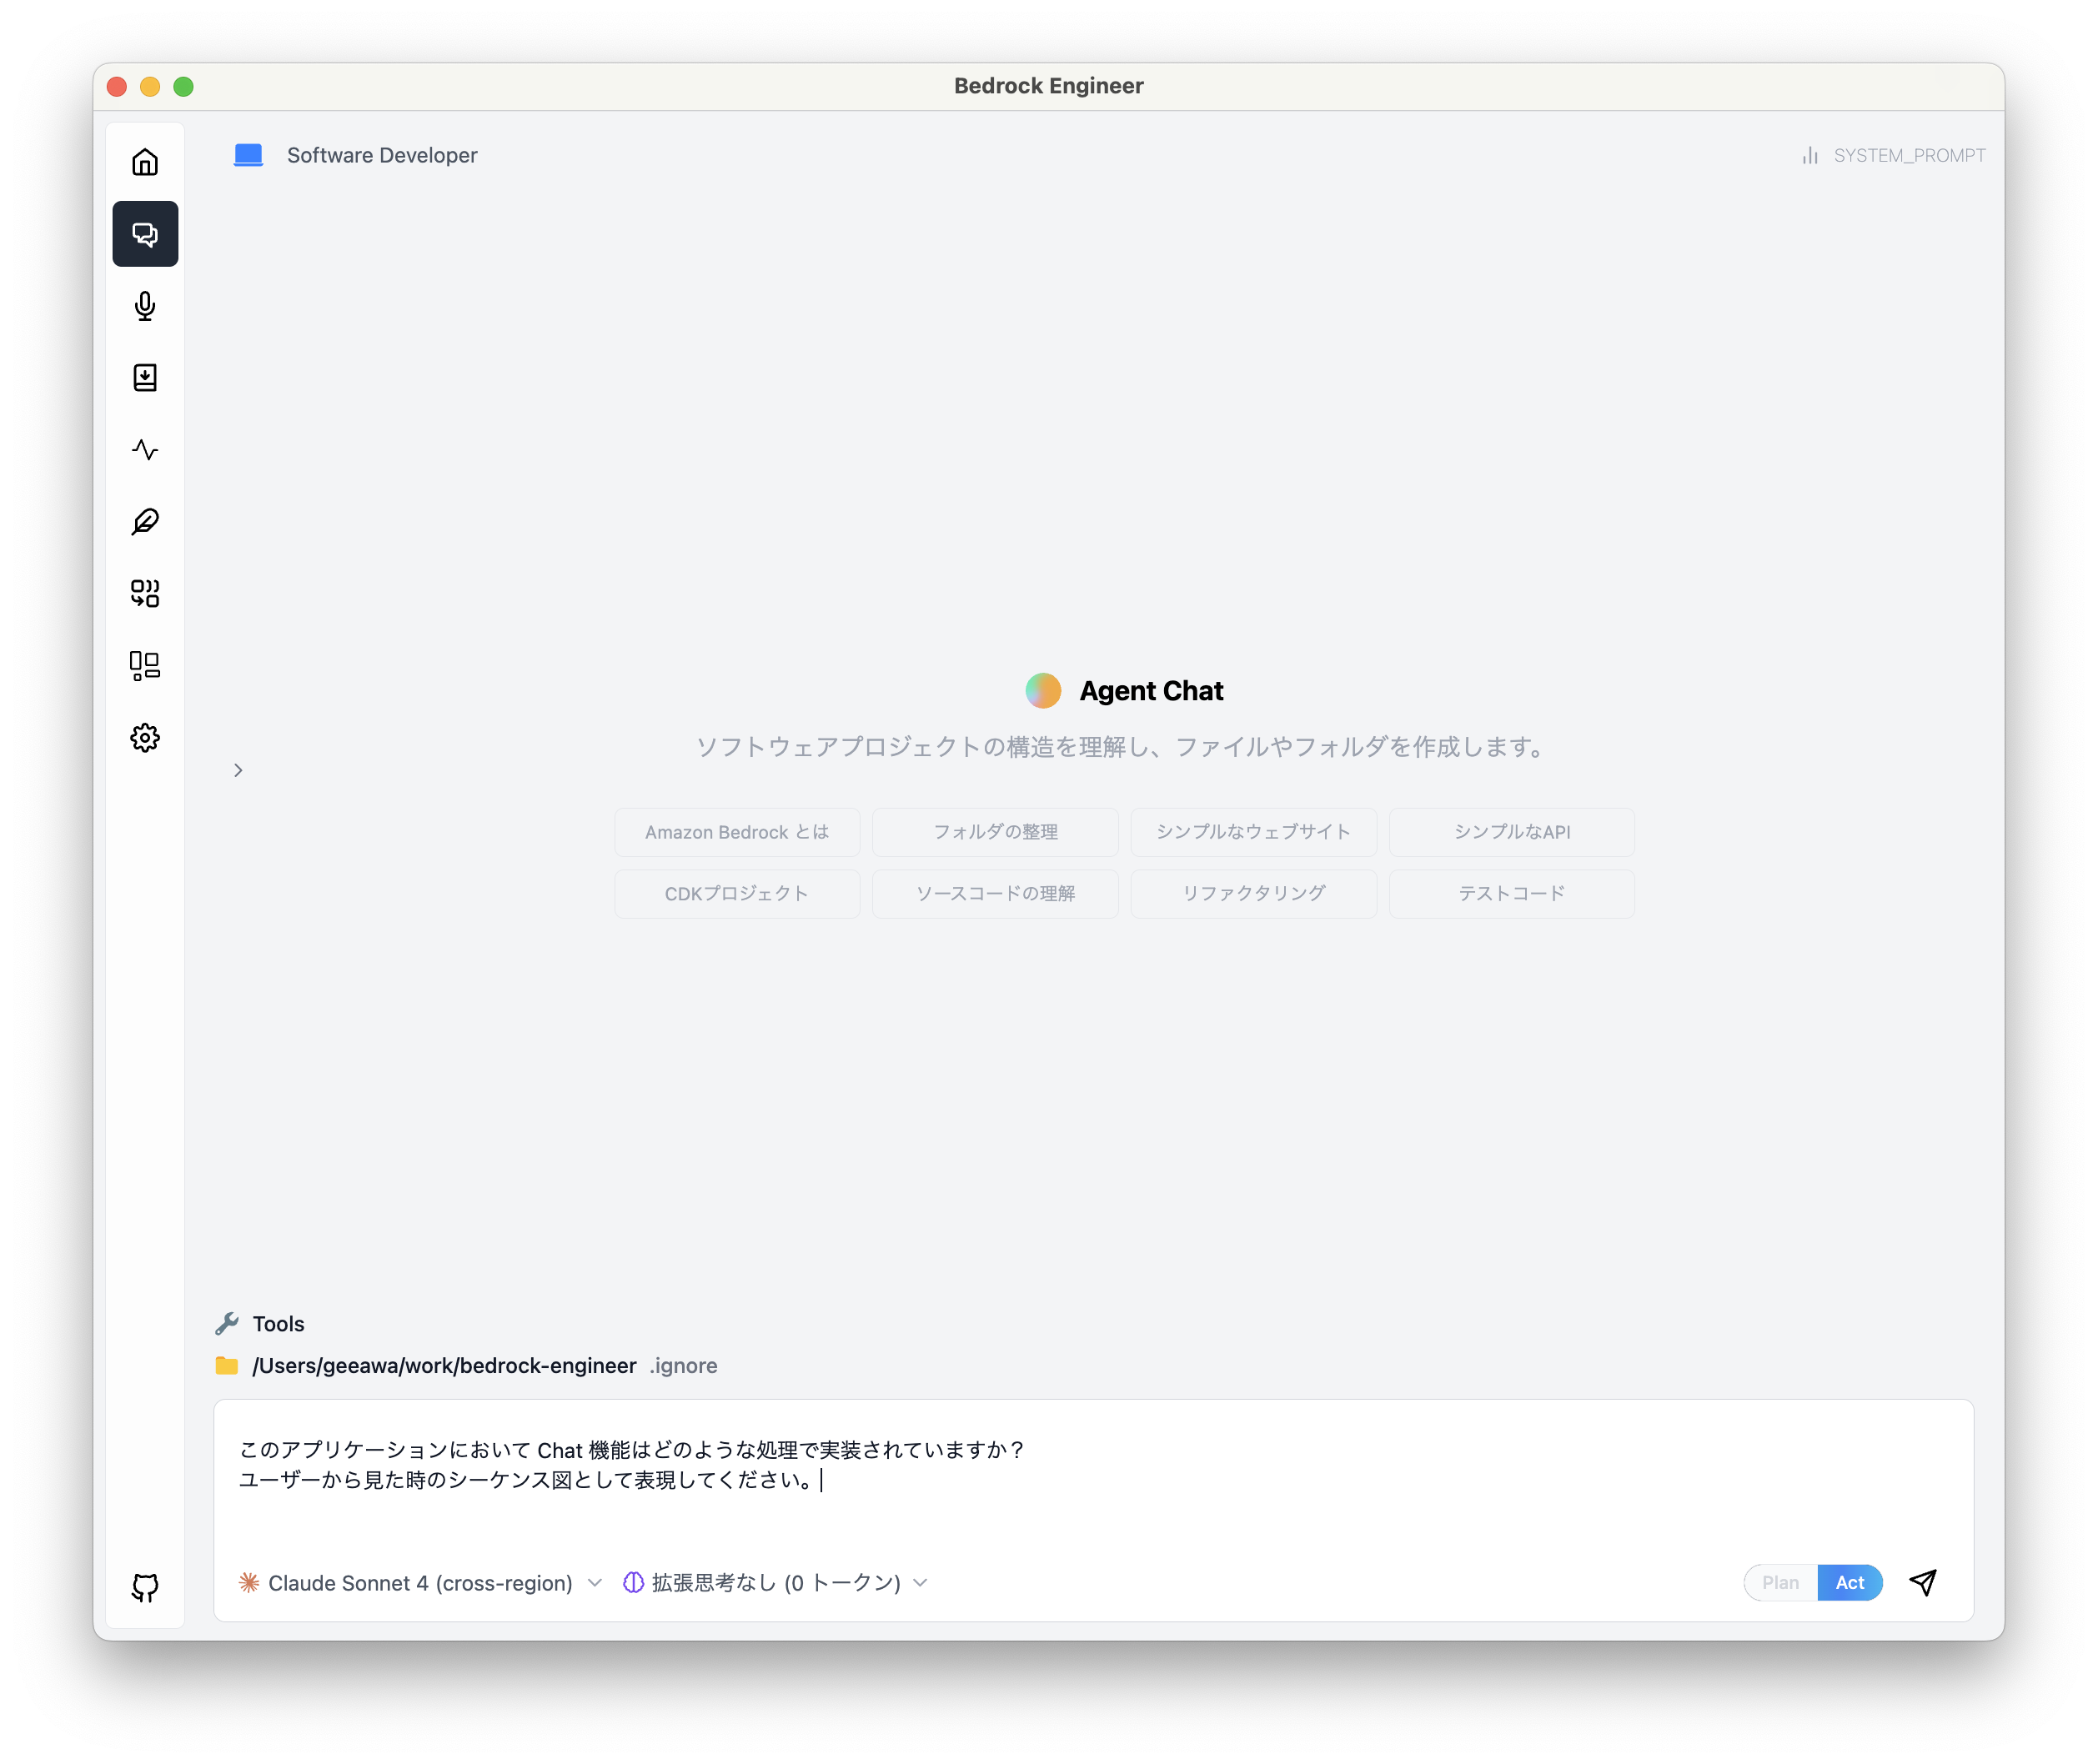The width and height of the screenshot is (2098, 1764).
Task: Open .ignore file settings
Action: [683, 1365]
